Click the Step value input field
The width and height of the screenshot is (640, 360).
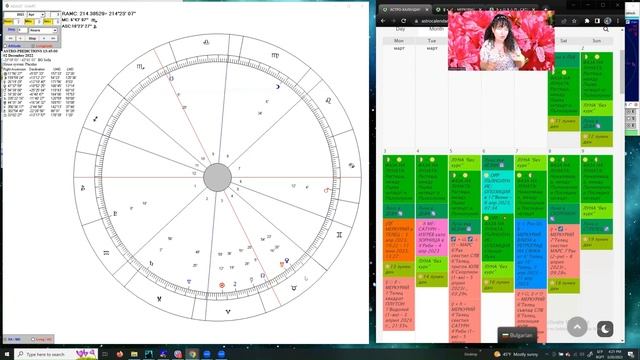(x=22, y=30)
